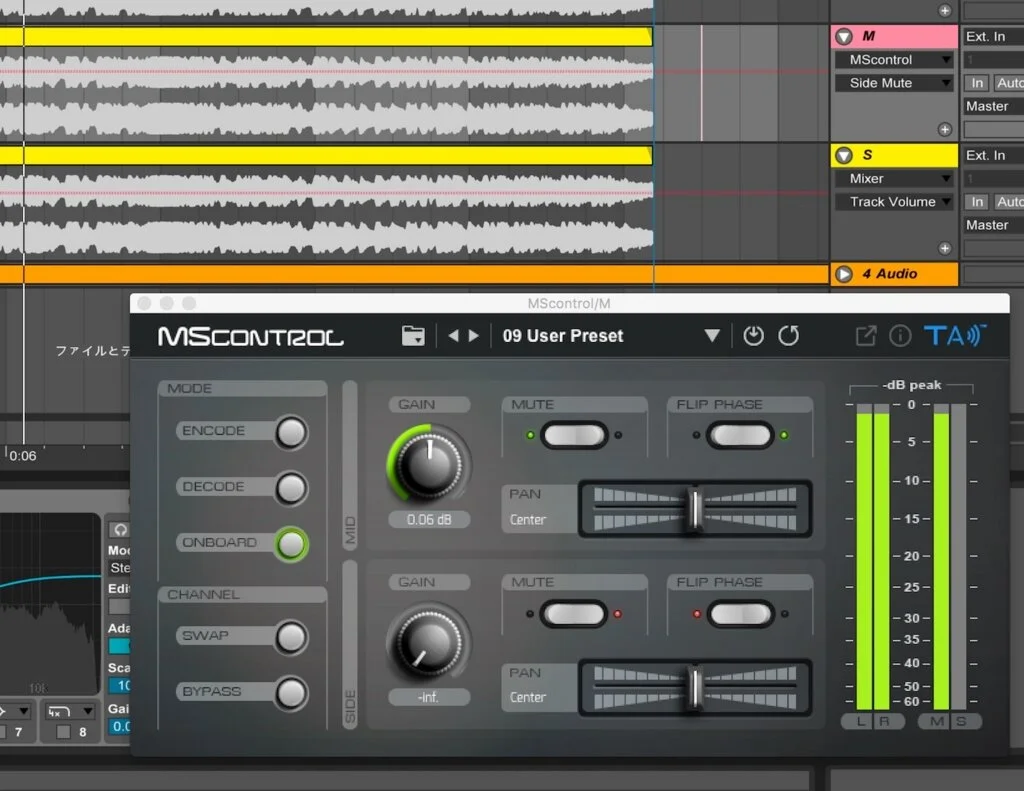The image size is (1024, 791).
Task: Open Ext. In input chooser on M track
Action: click(993, 37)
